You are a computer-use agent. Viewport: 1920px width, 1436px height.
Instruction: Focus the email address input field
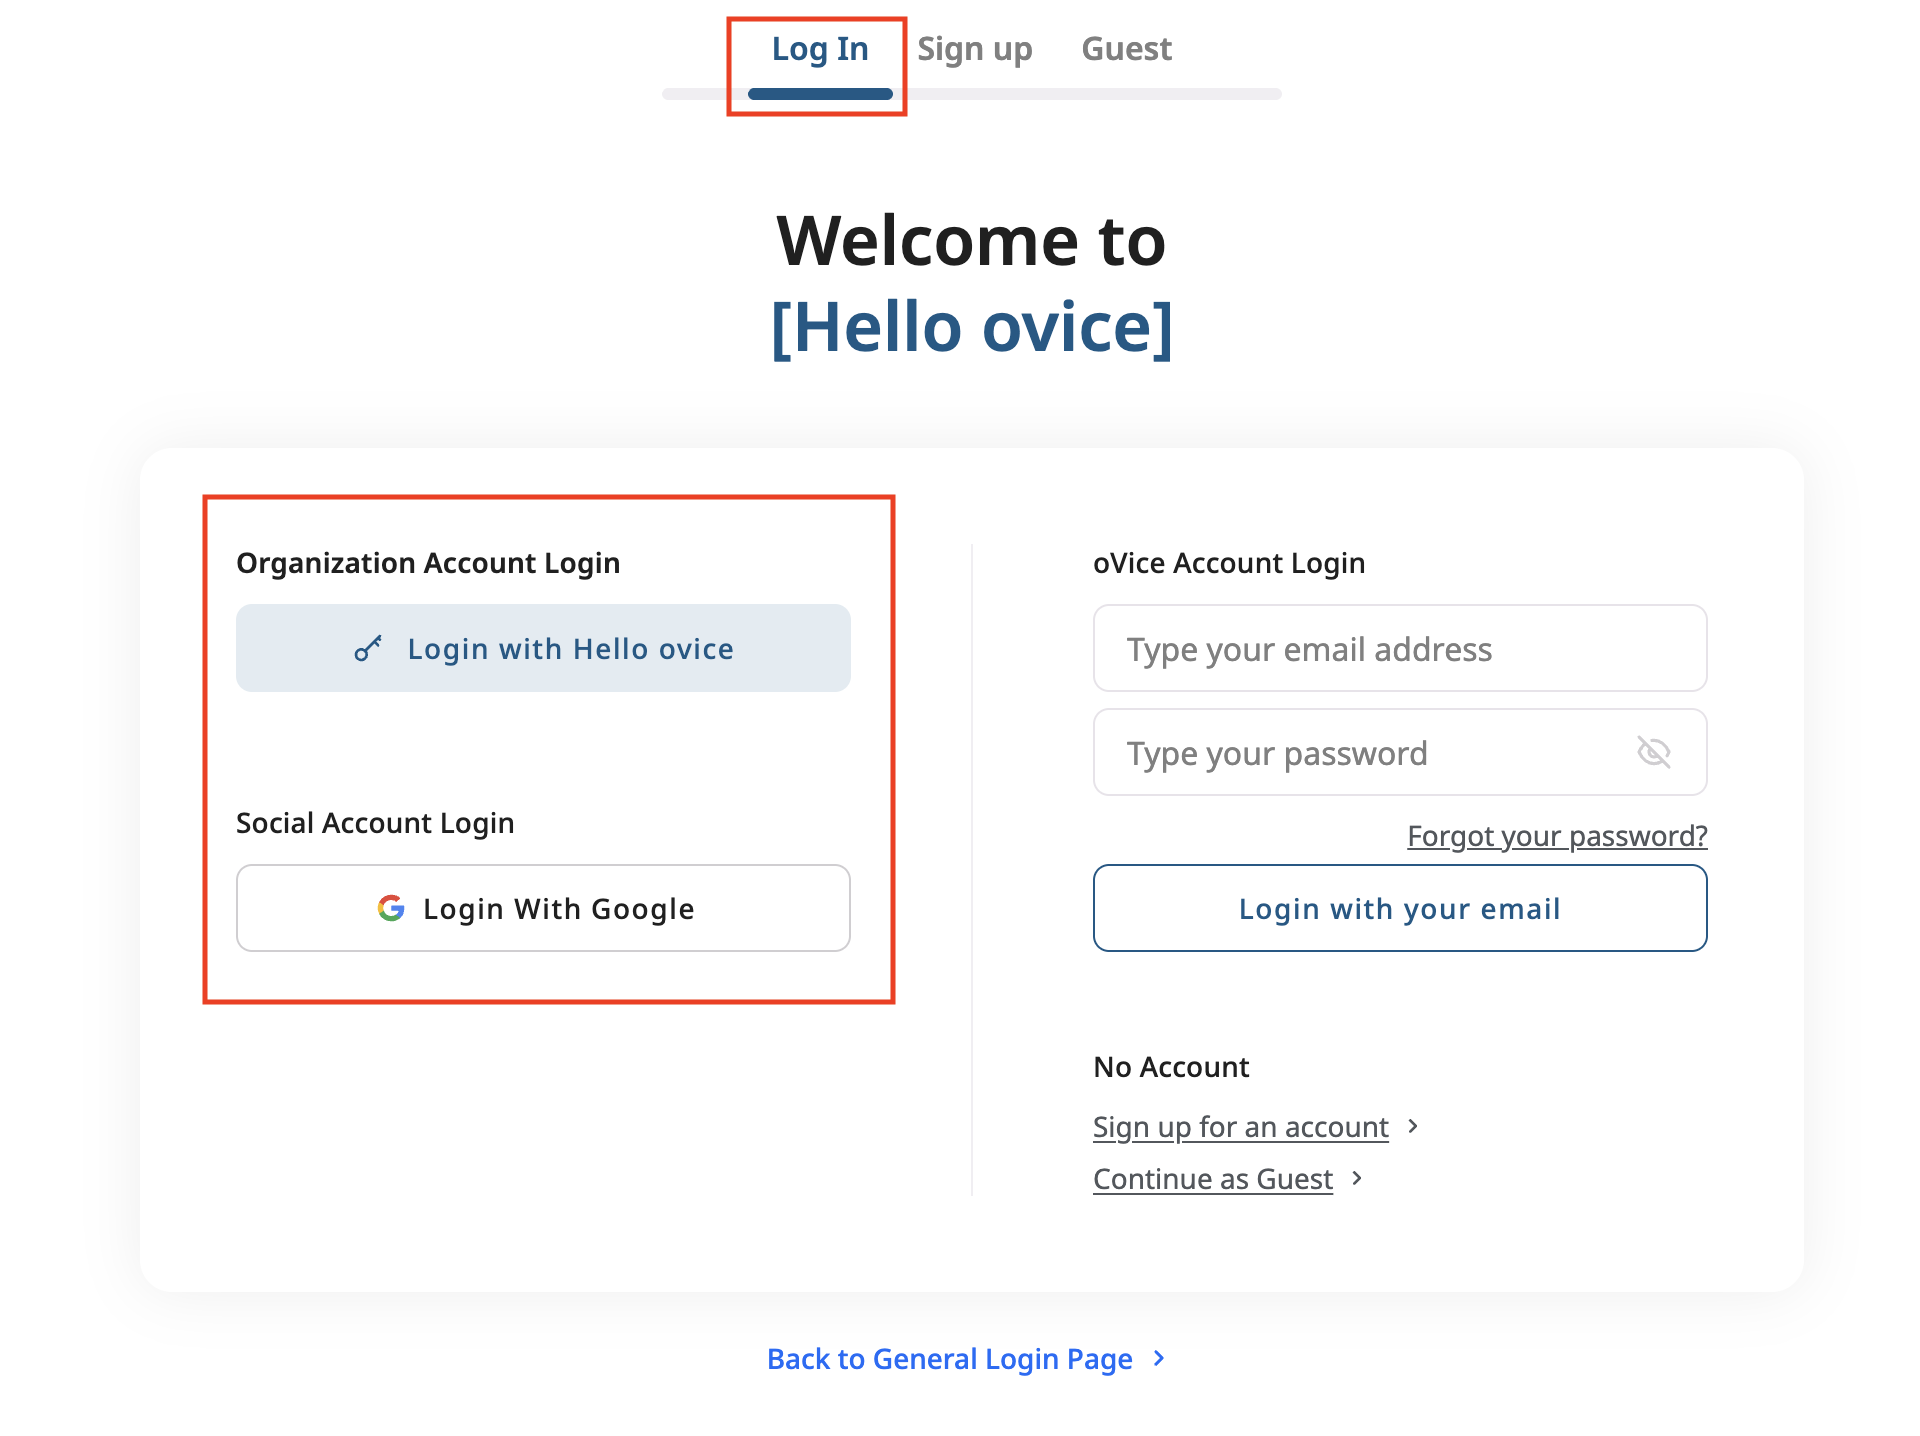[x=1400, y=648]
